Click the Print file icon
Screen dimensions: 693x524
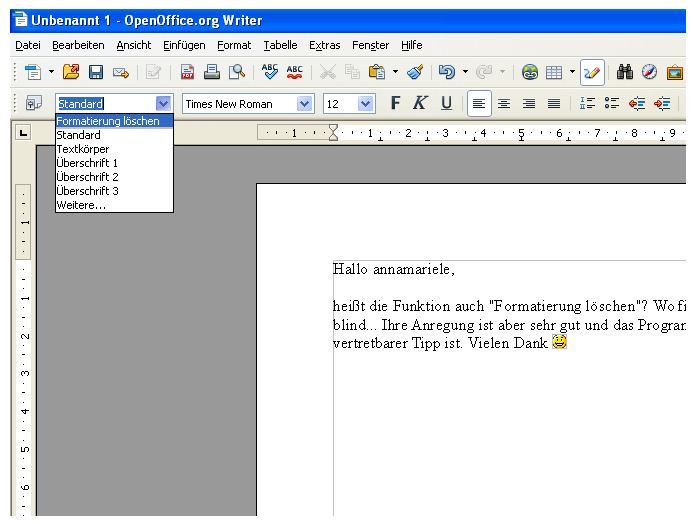[x=212, y=72]
